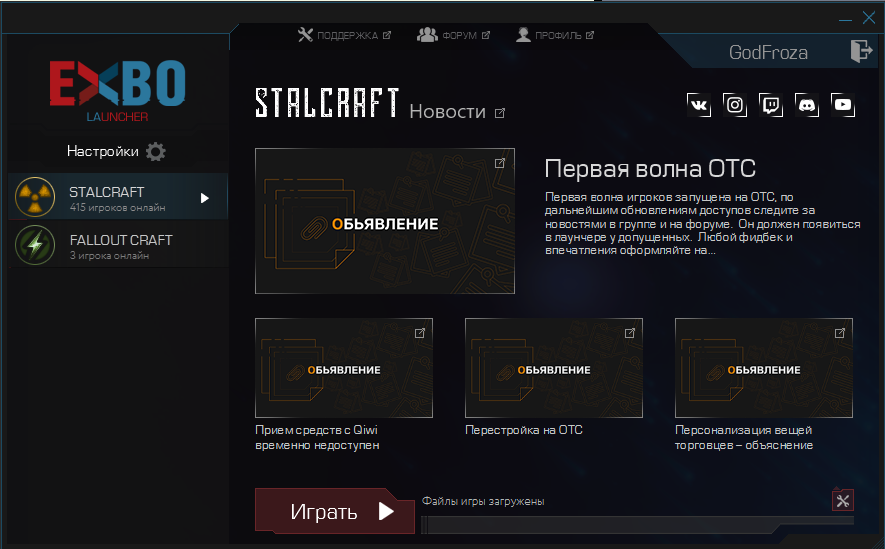Open Настройки settings label
The width and height of the screenshot is (885, 549).
pyautogui.click(x=103, y=151)
